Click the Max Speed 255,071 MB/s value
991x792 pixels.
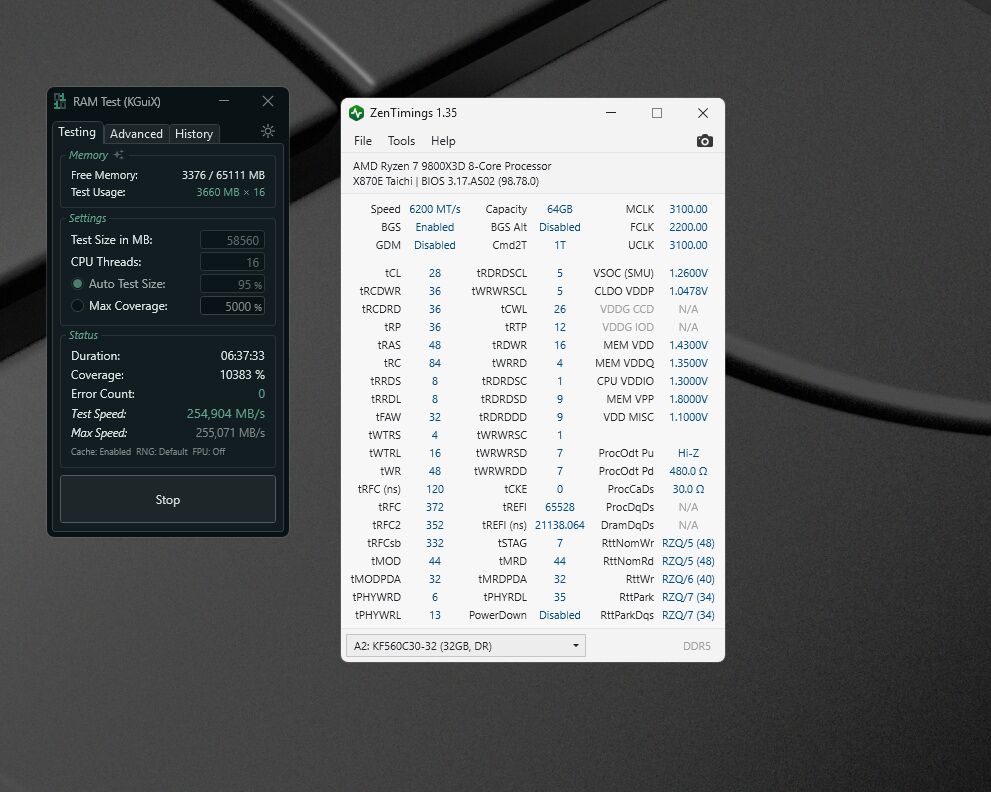click(230, 433)
